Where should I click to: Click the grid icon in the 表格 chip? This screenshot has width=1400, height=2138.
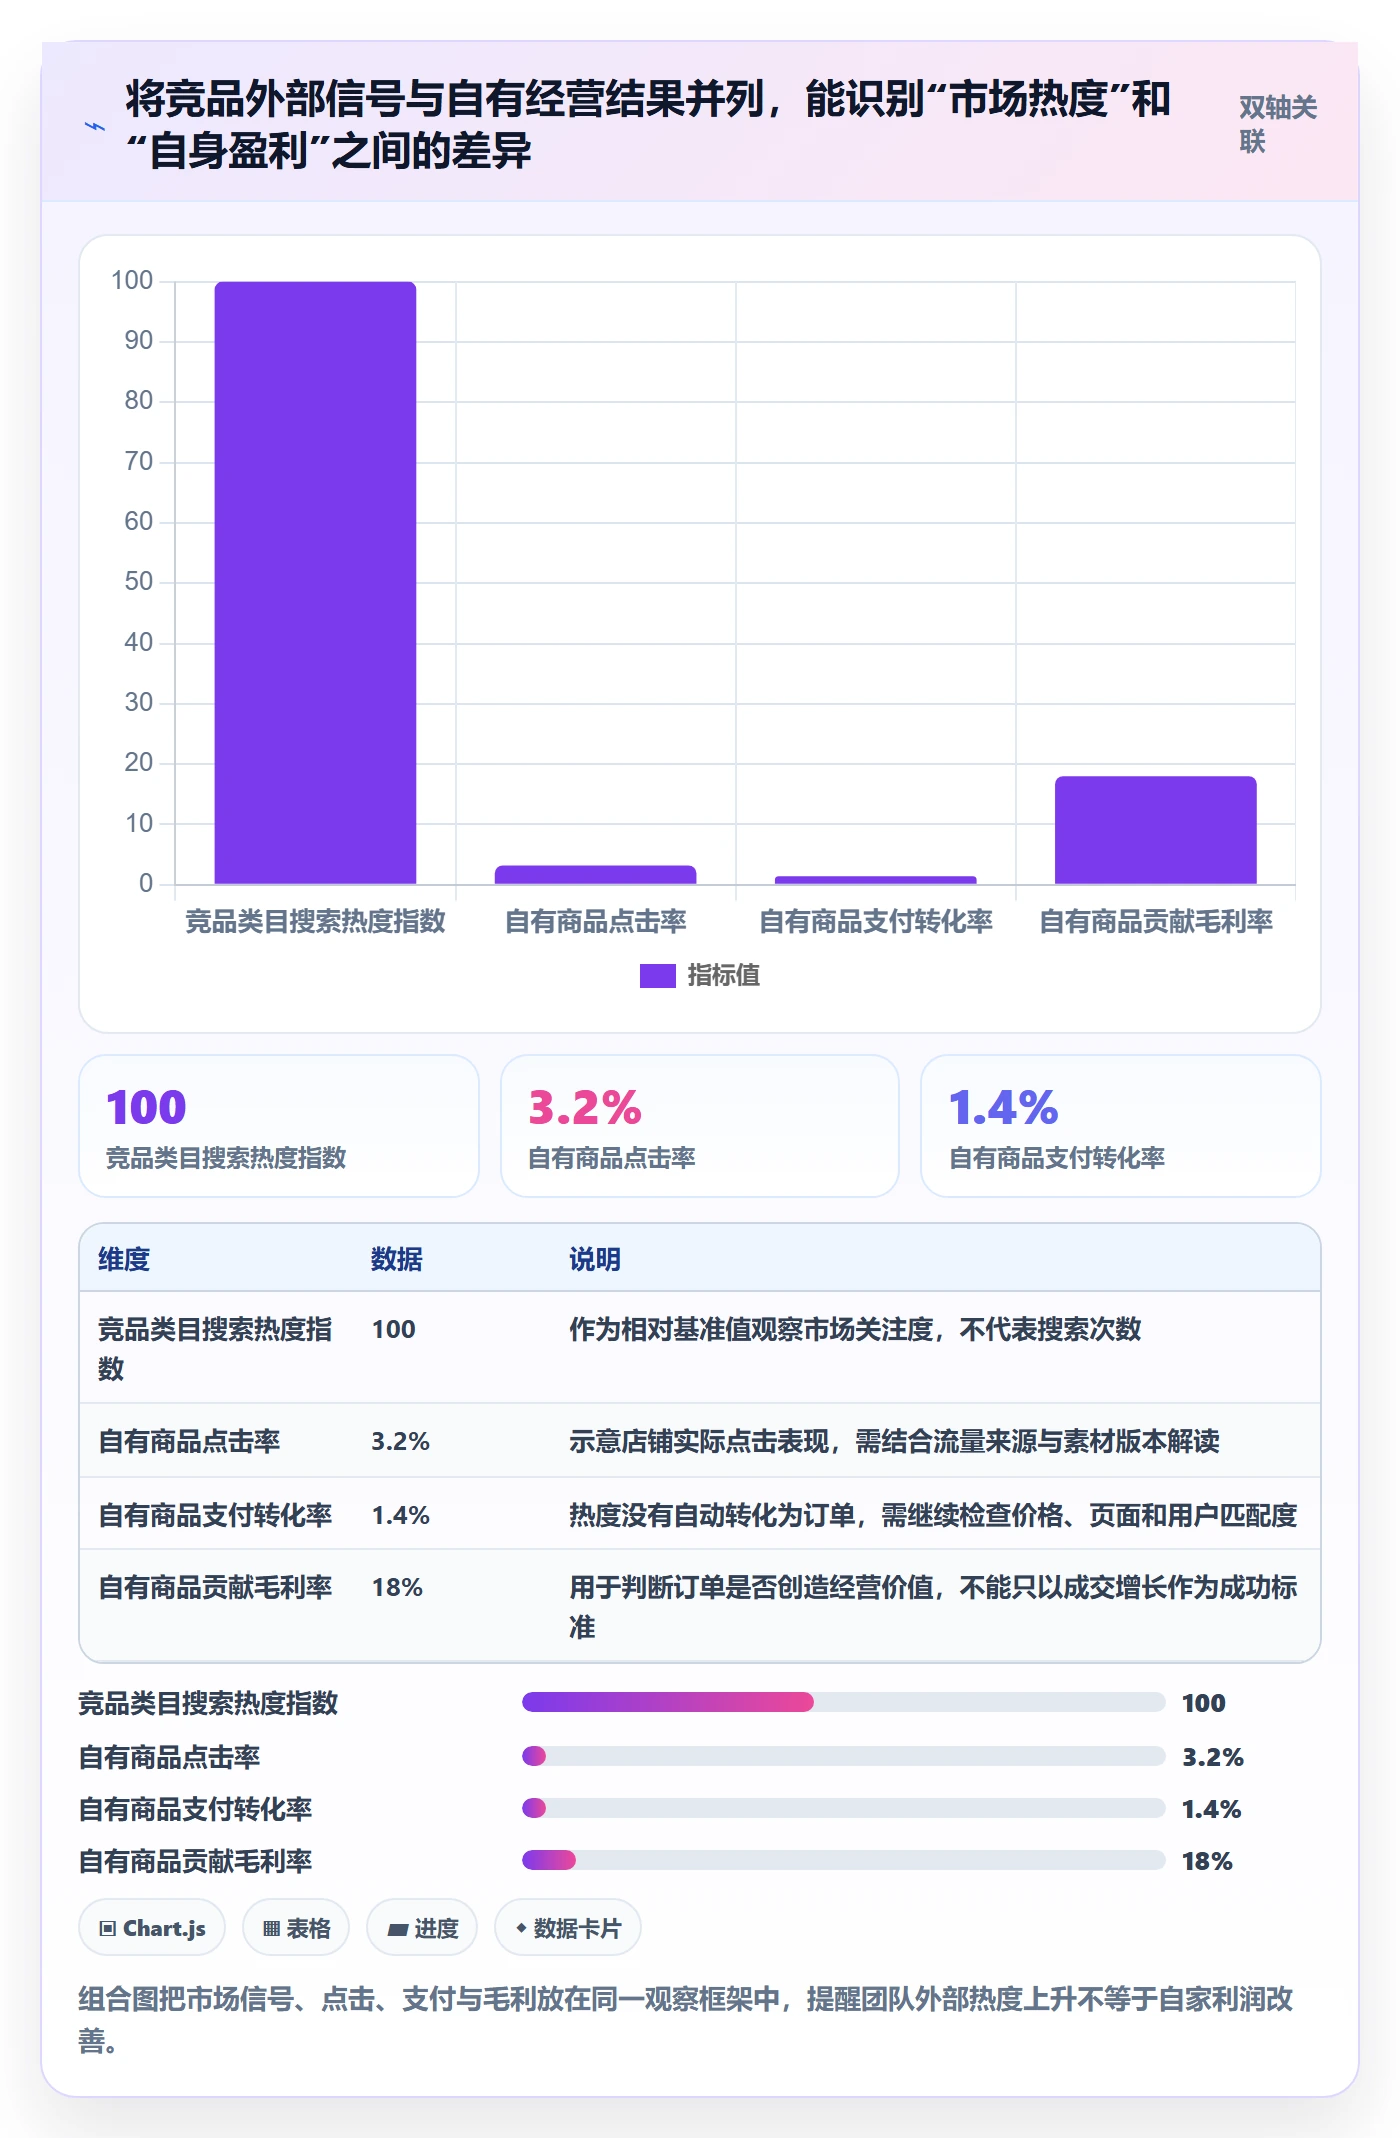271,1929
